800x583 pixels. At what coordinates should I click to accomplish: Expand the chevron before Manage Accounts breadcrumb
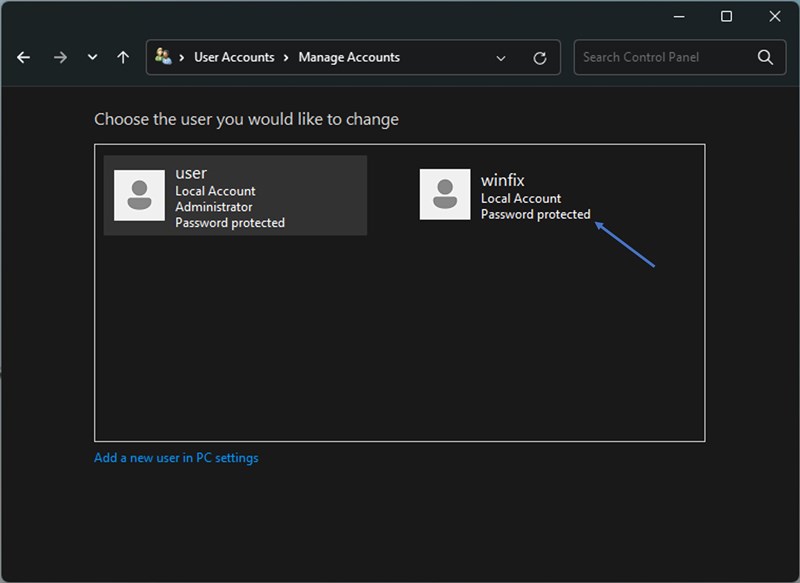286,58
